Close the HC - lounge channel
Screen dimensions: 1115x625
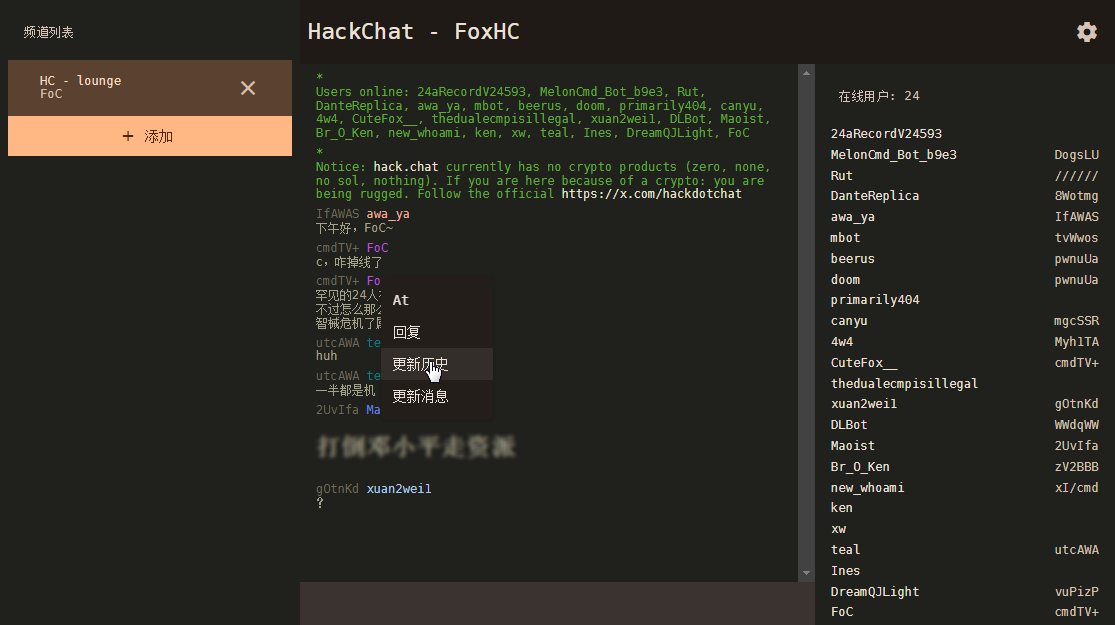pos(247,88)
